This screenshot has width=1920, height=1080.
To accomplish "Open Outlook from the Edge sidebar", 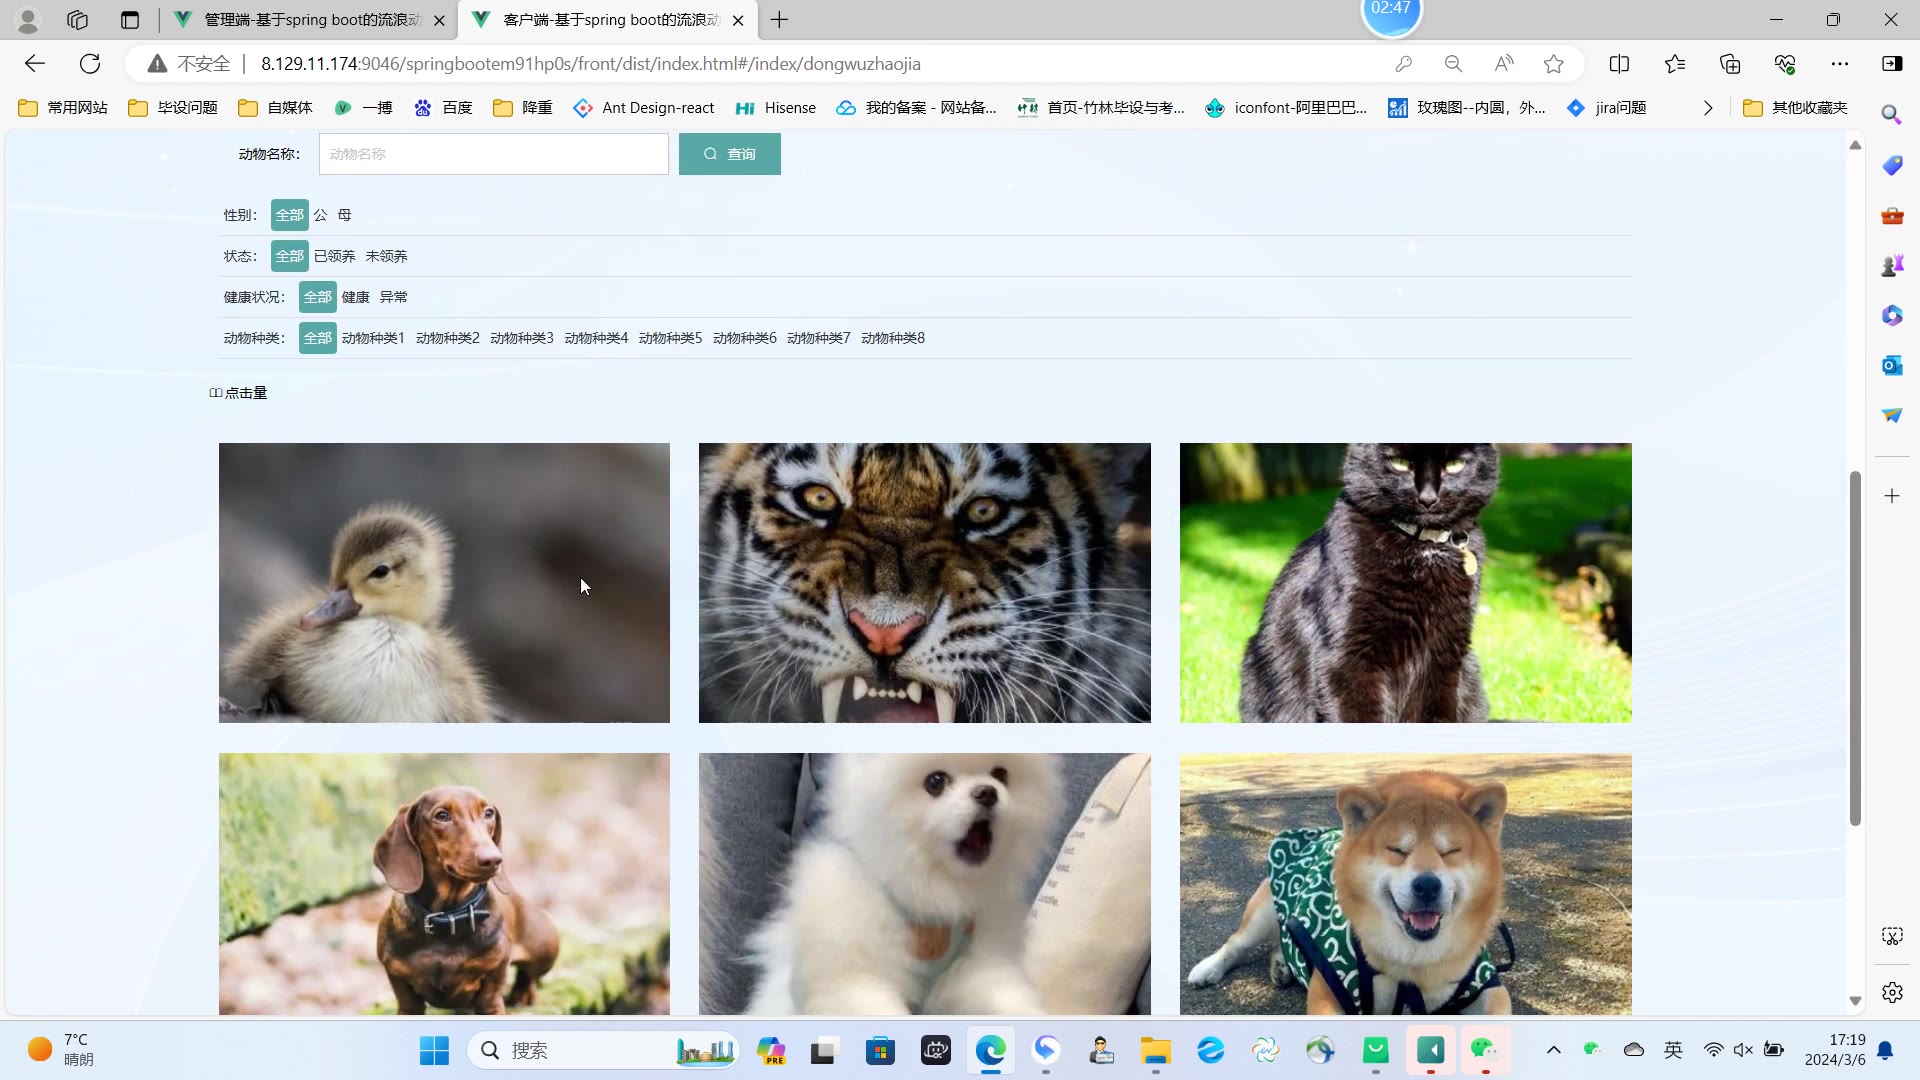I will click(x=1891, y=366).
